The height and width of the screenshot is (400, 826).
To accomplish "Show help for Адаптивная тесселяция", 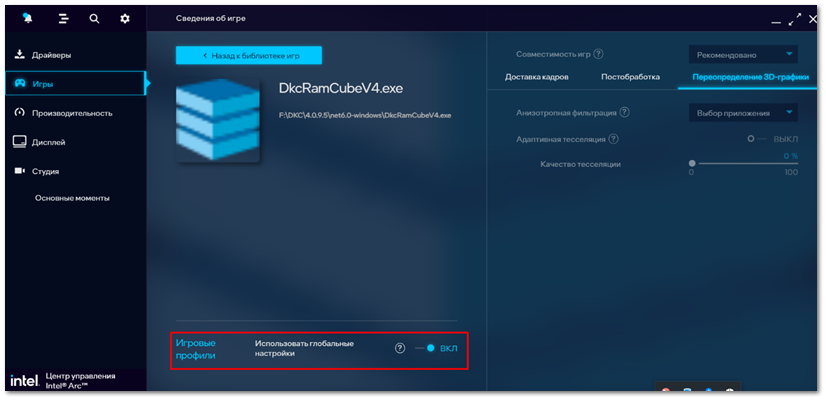I will (613, 139).
